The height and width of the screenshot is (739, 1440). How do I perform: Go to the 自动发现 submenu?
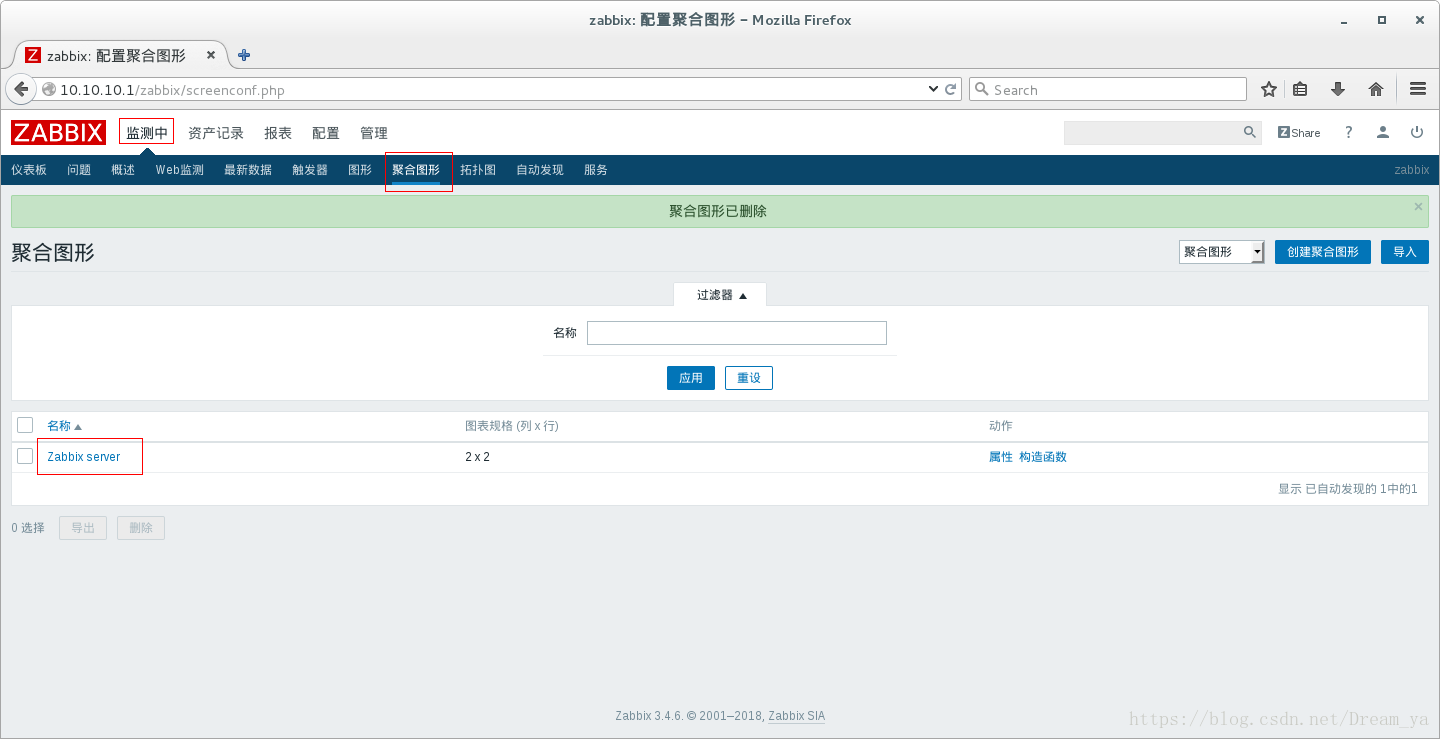[540, 170]
